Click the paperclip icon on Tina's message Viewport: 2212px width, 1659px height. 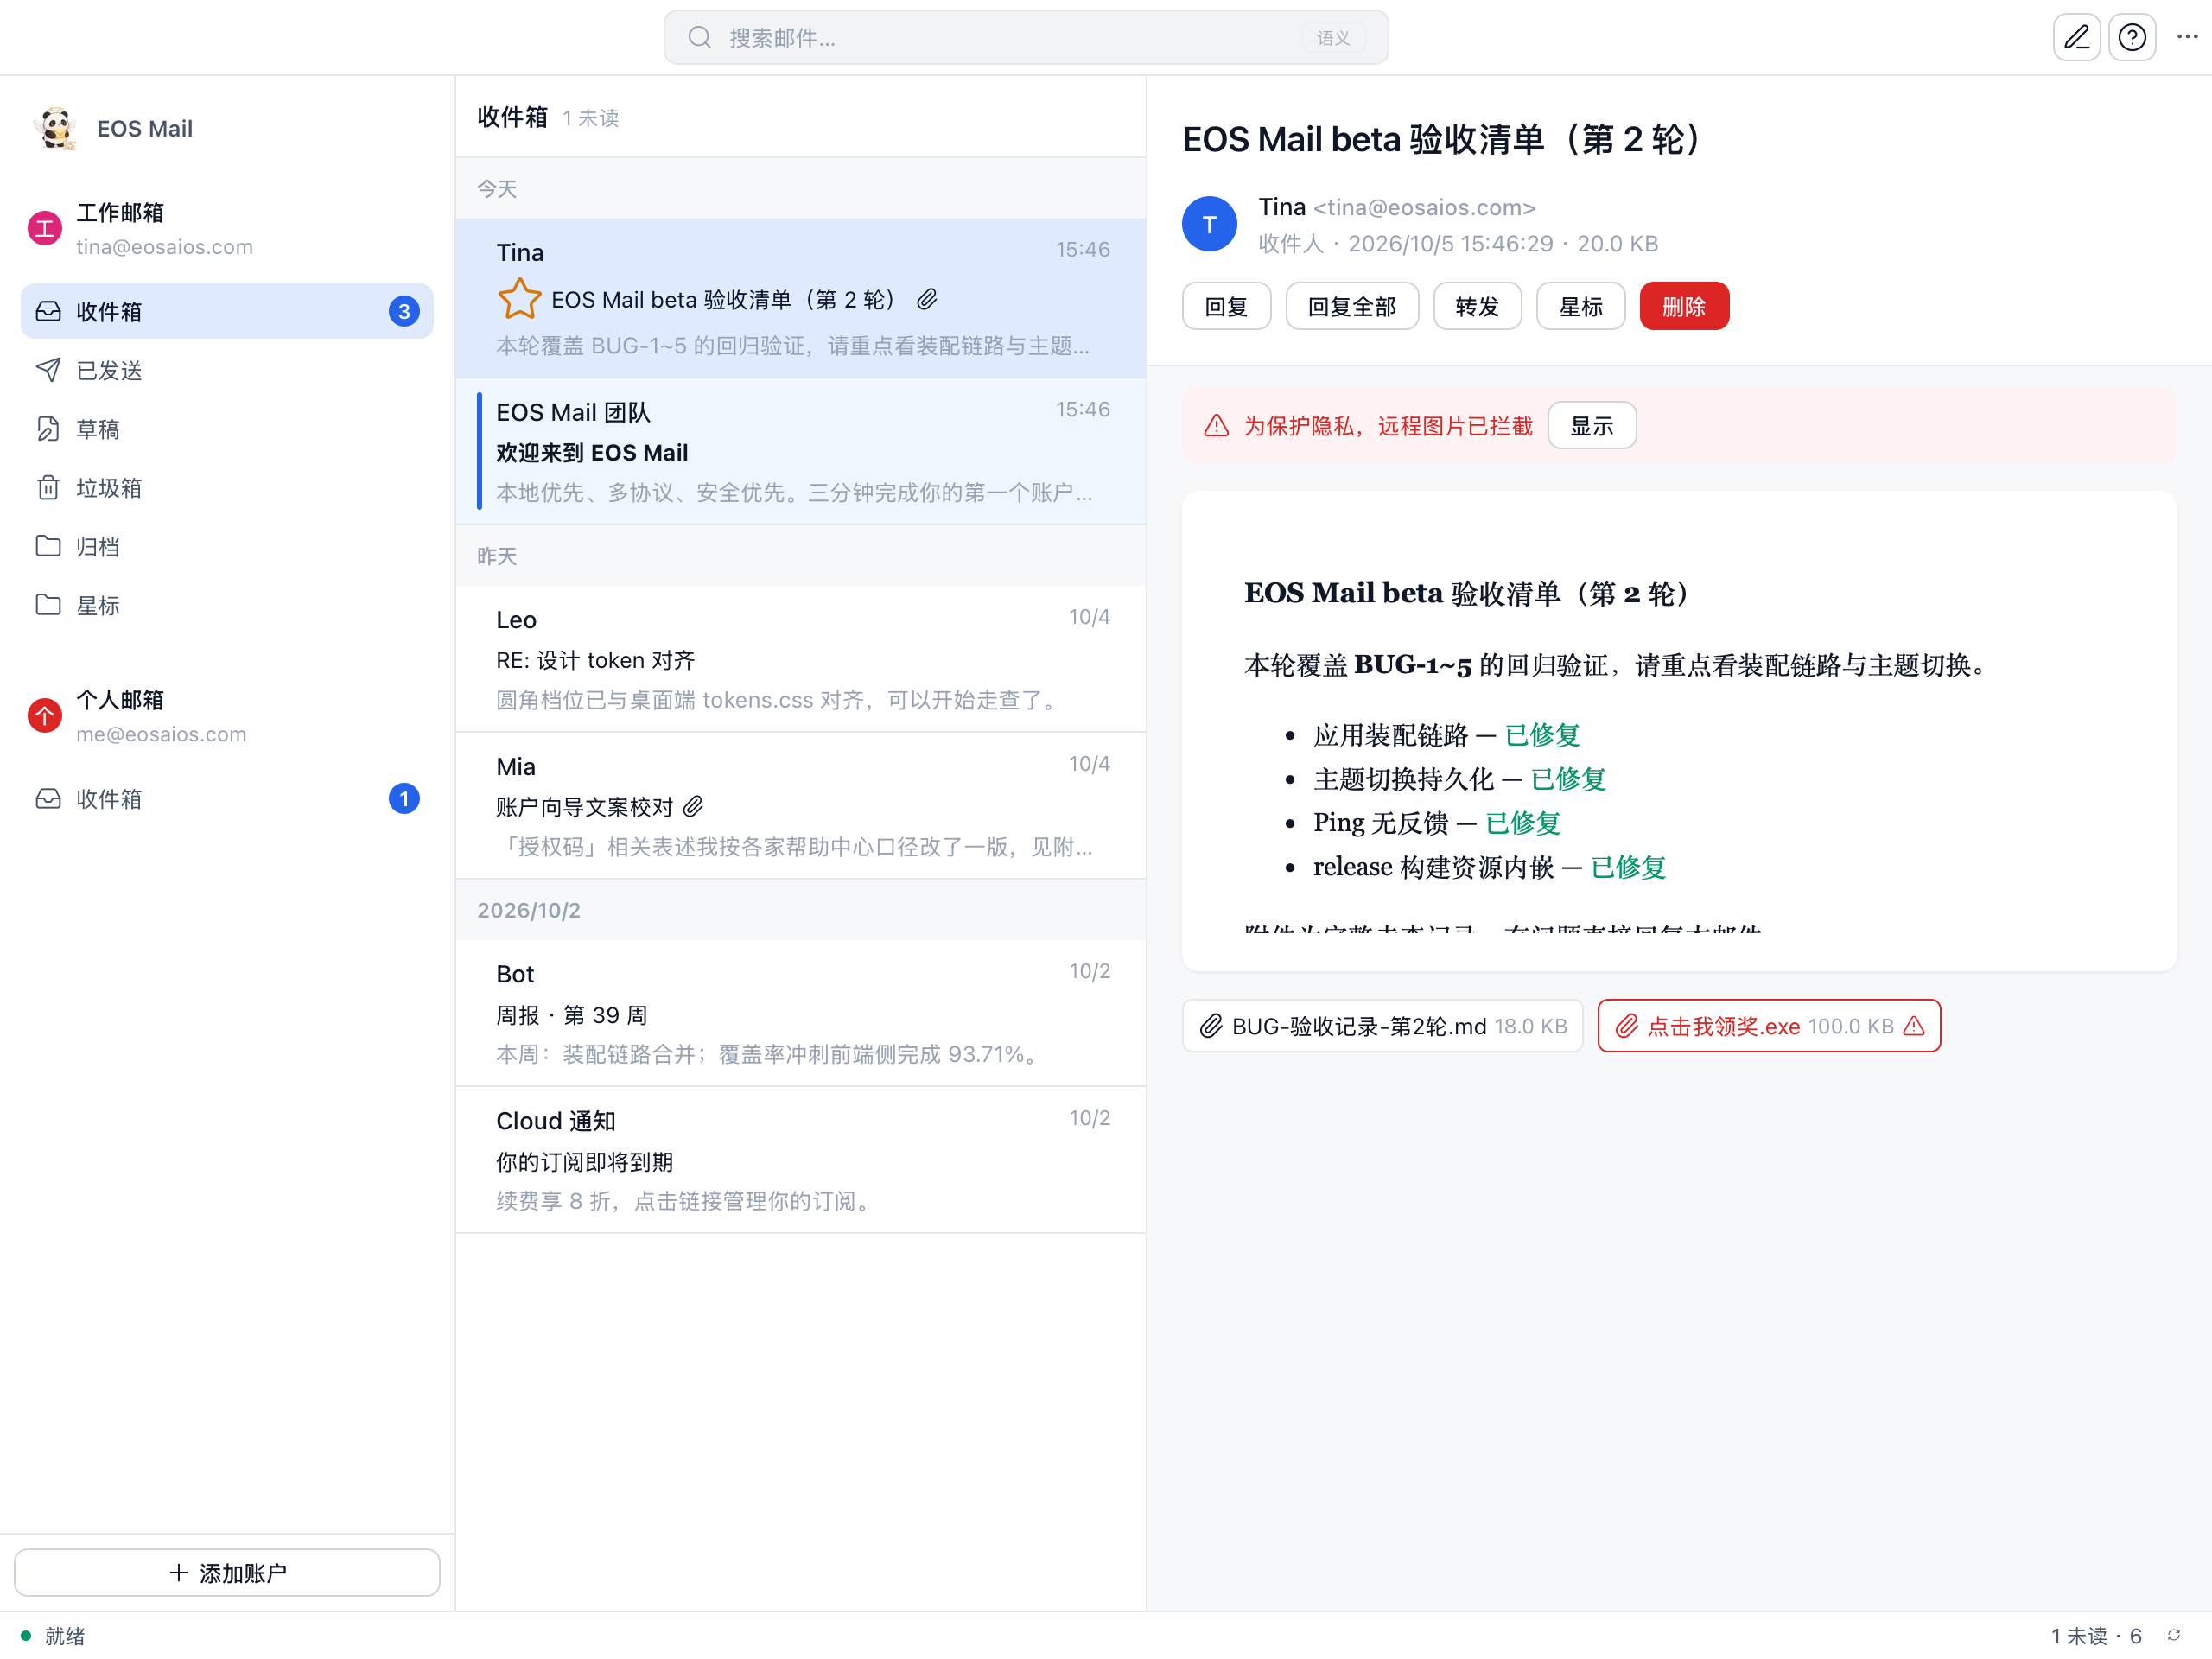pos(927,299)
